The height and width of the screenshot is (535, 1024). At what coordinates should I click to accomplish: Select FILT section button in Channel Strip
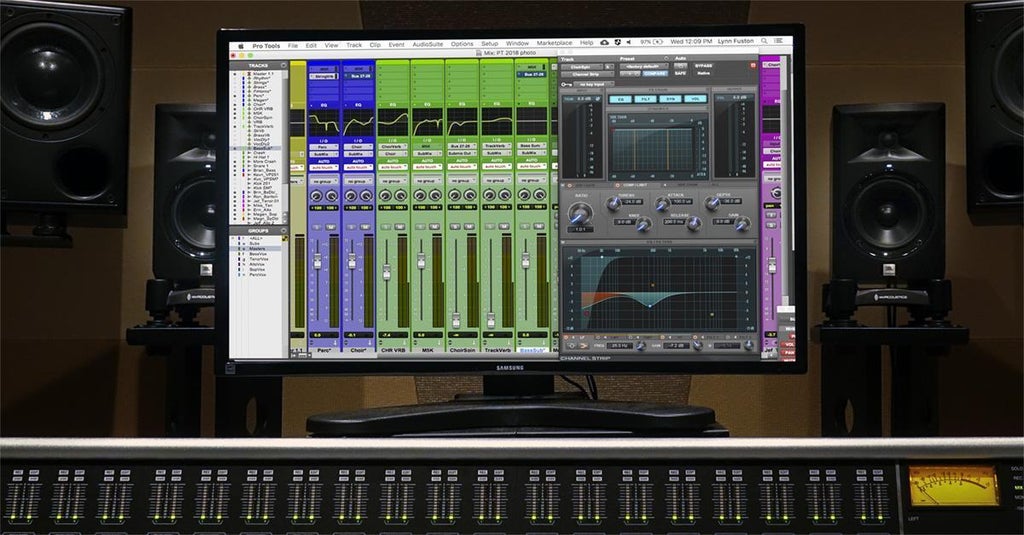coord(645,99)
